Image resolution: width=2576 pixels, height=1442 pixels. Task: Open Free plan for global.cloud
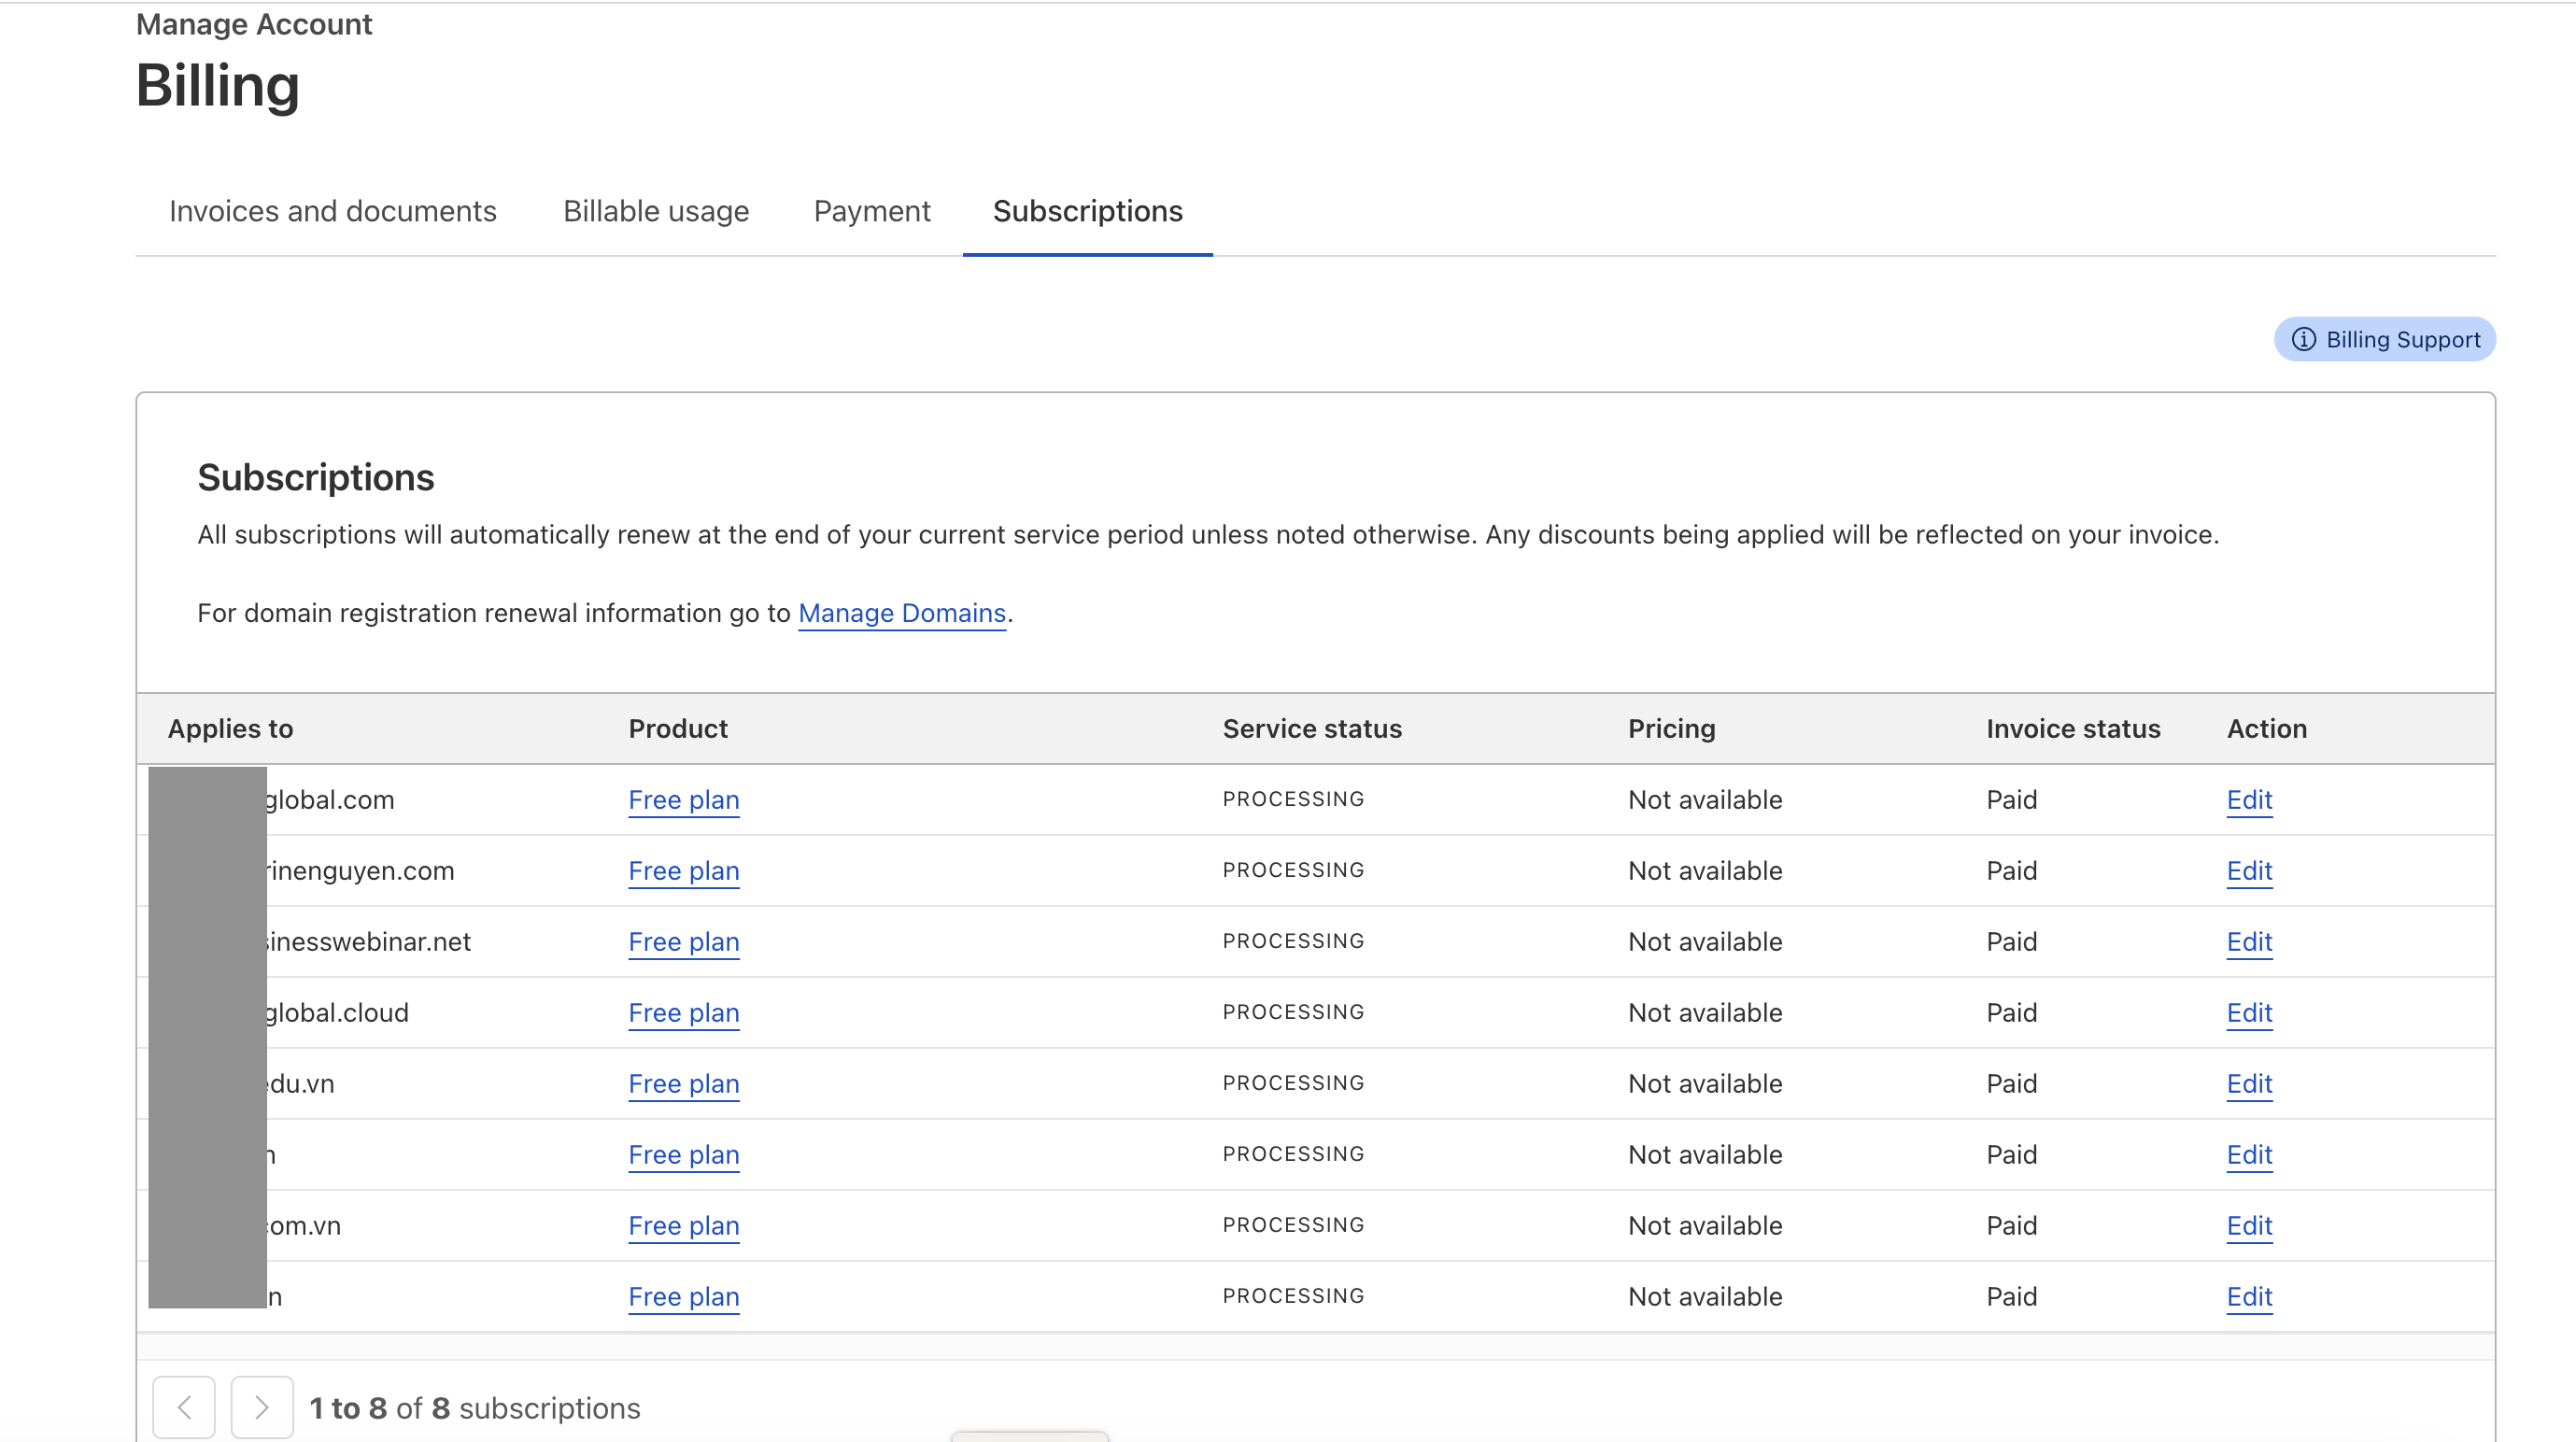[683, 1013]
